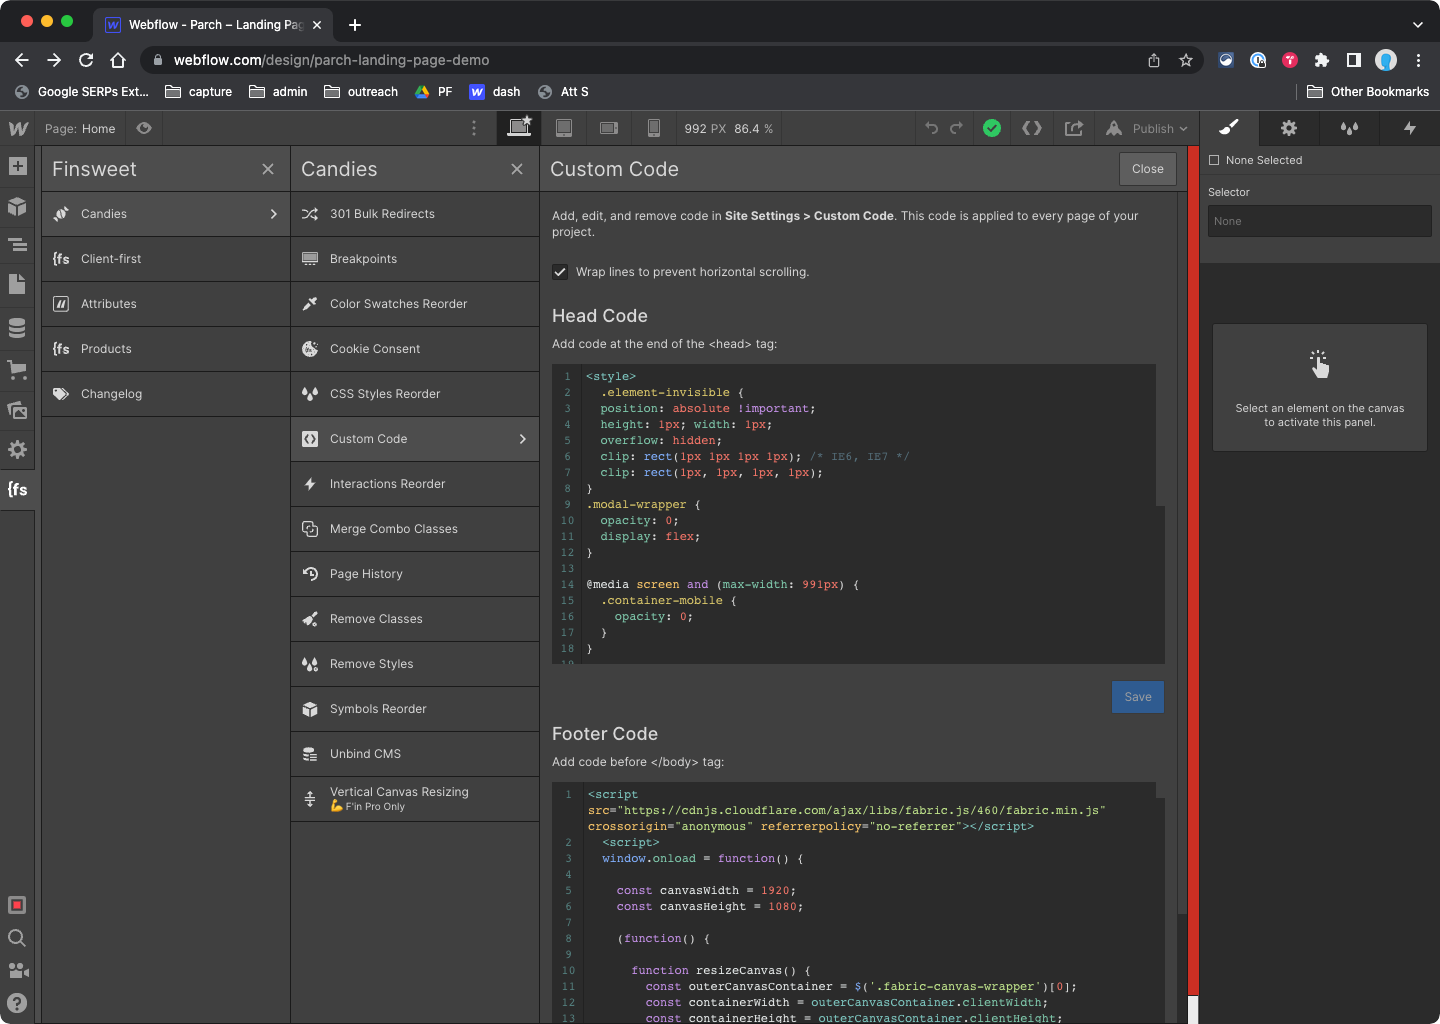The image size is (1440, 1024).
Task: Expand the Candies submenu arrow
Action: pyautogui.click(x=274, y=214)
